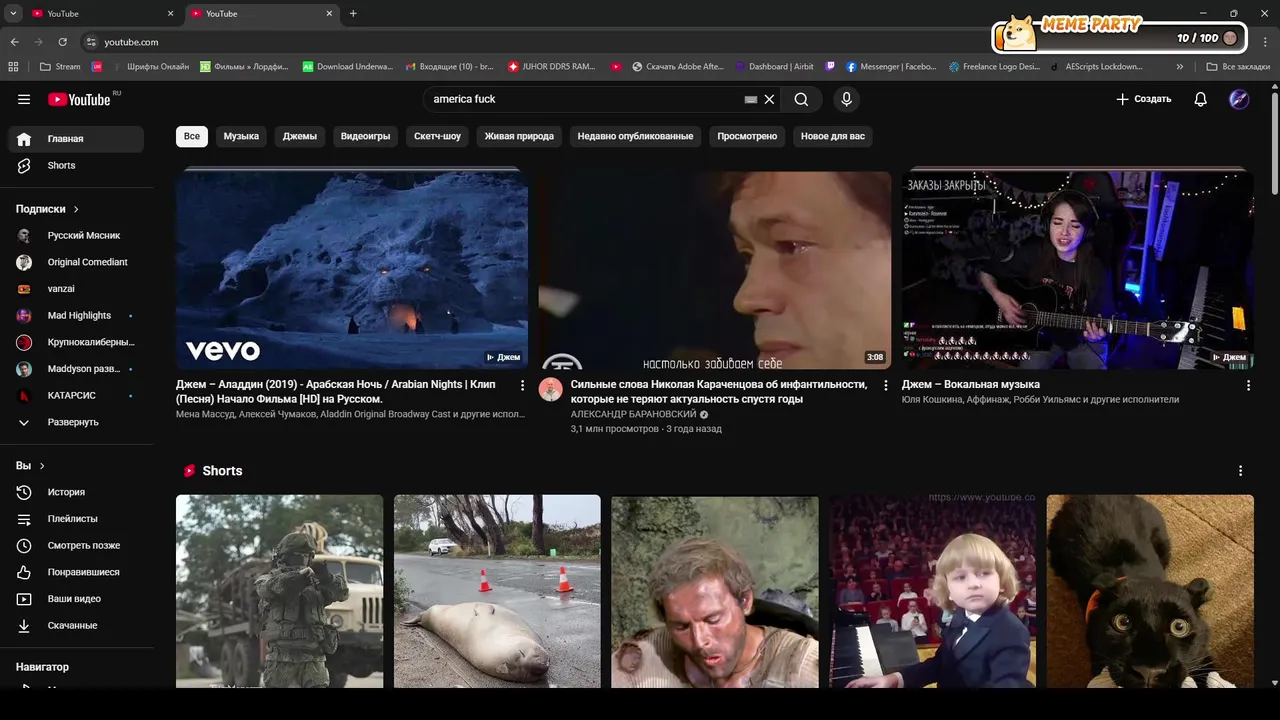Screen dimensions: 1280x720
Task: Select the Видеоигры filter chip
Action: click(x=365, y=136)
